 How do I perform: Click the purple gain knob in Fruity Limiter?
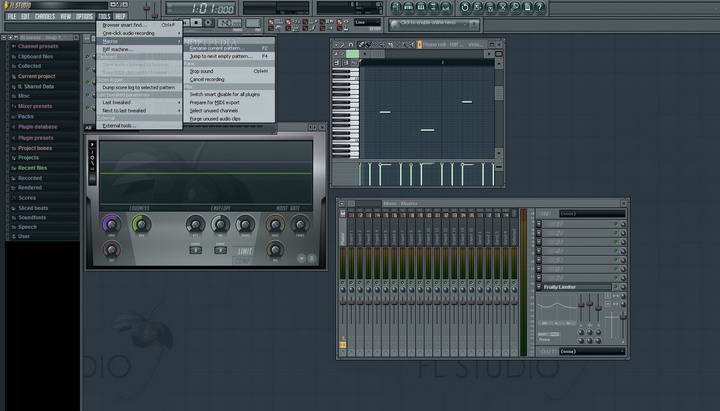(110, 226)
